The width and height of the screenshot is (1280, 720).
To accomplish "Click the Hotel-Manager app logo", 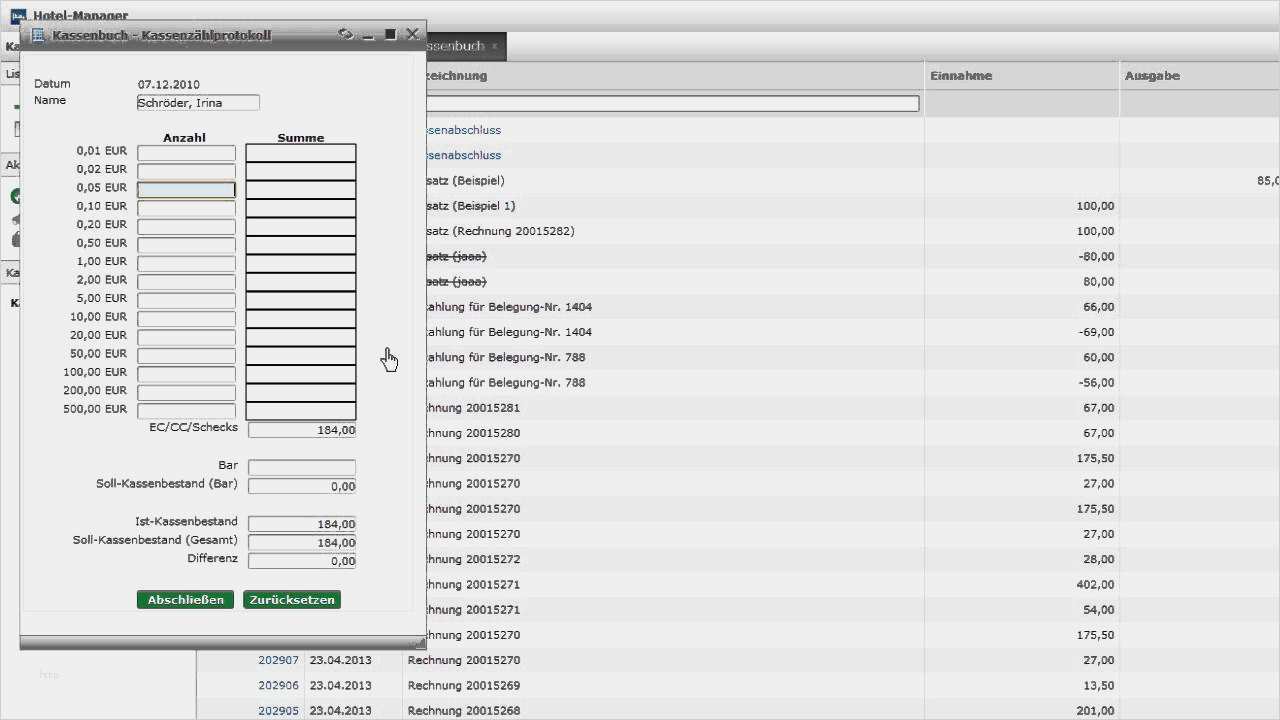I will (x=18, y=16).
